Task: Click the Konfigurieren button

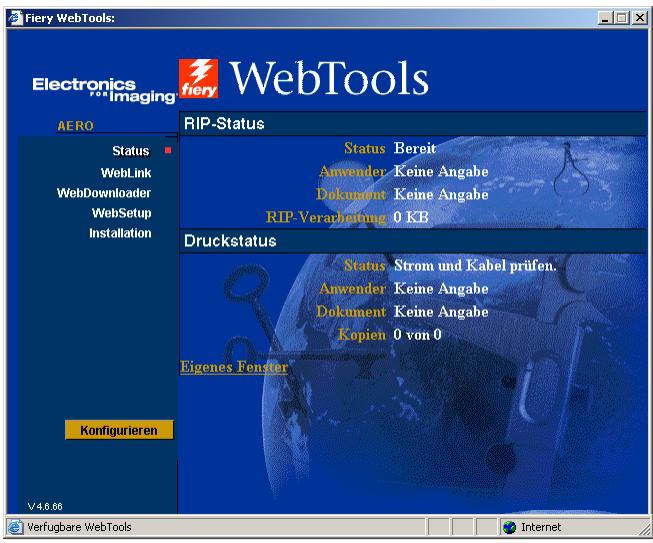Action: pos(119,430)
